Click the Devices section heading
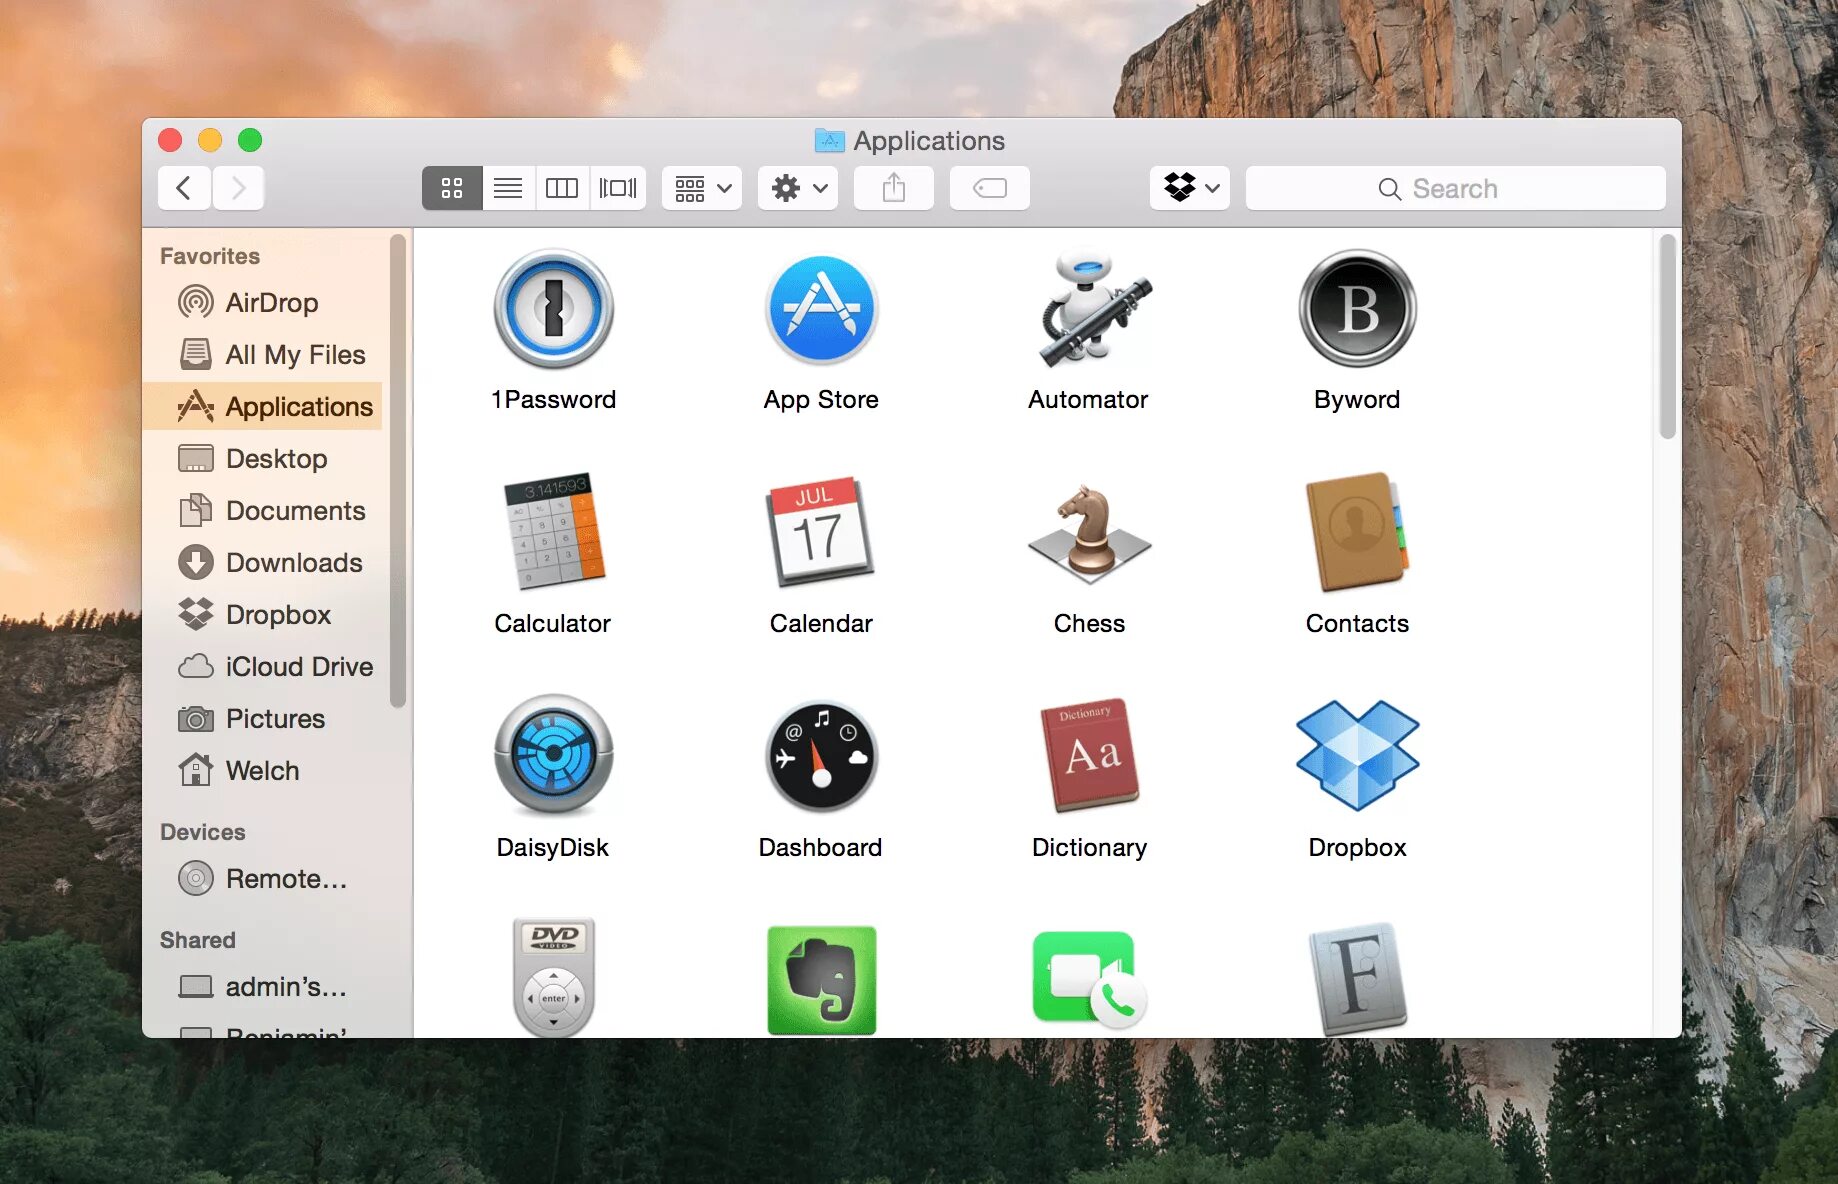Viewport: 1838px width, 1184px height. 203,832
